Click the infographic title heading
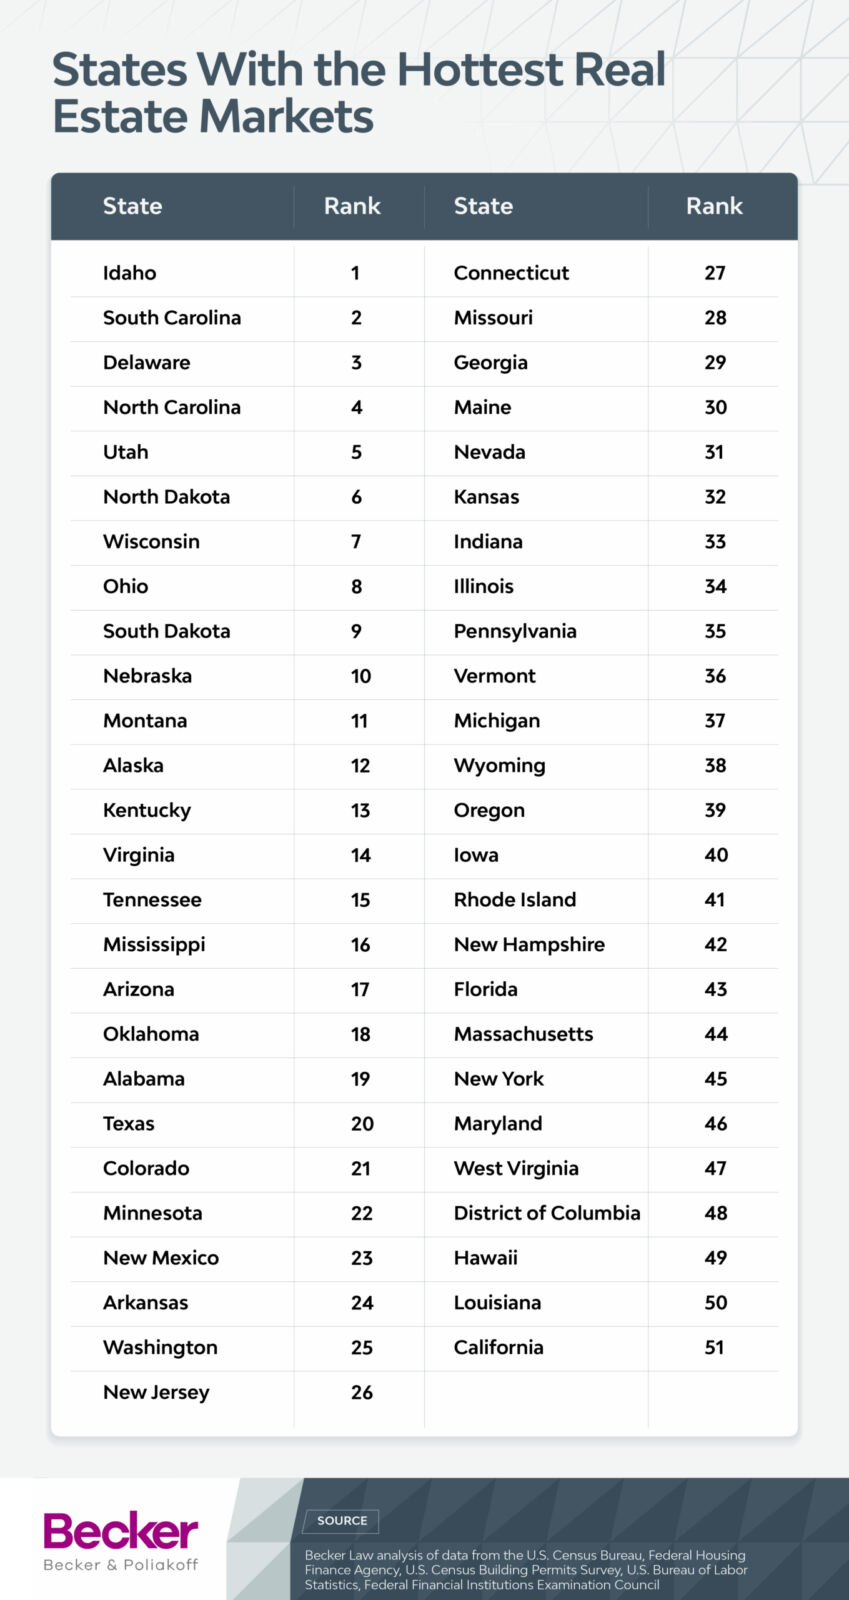The image size is (849, 1600). tap(359, 93)
